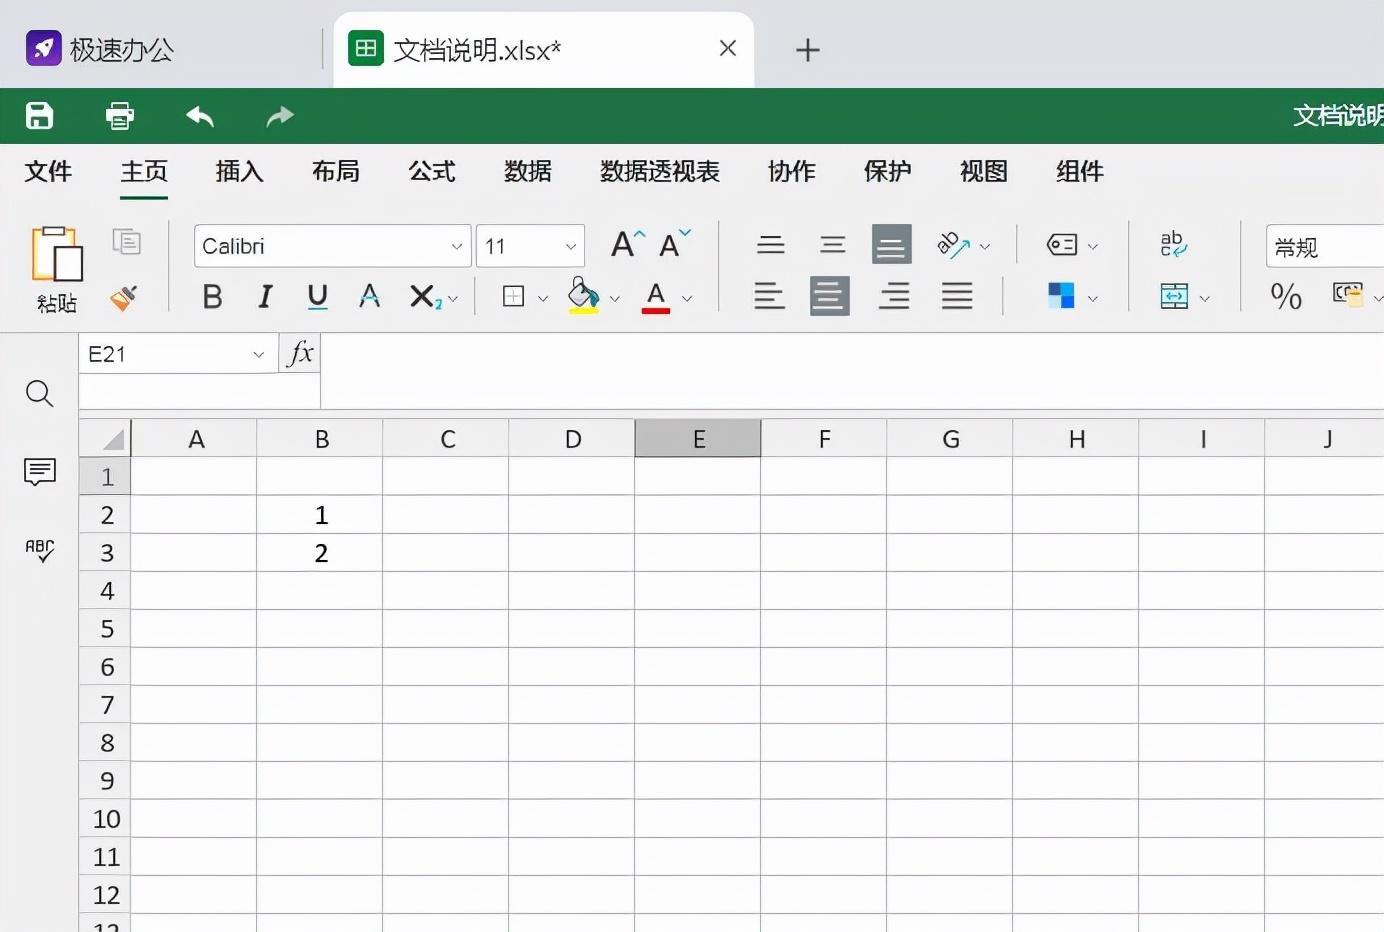
Task: Click the named ranges tag icon
Action: coord(1062,245)
